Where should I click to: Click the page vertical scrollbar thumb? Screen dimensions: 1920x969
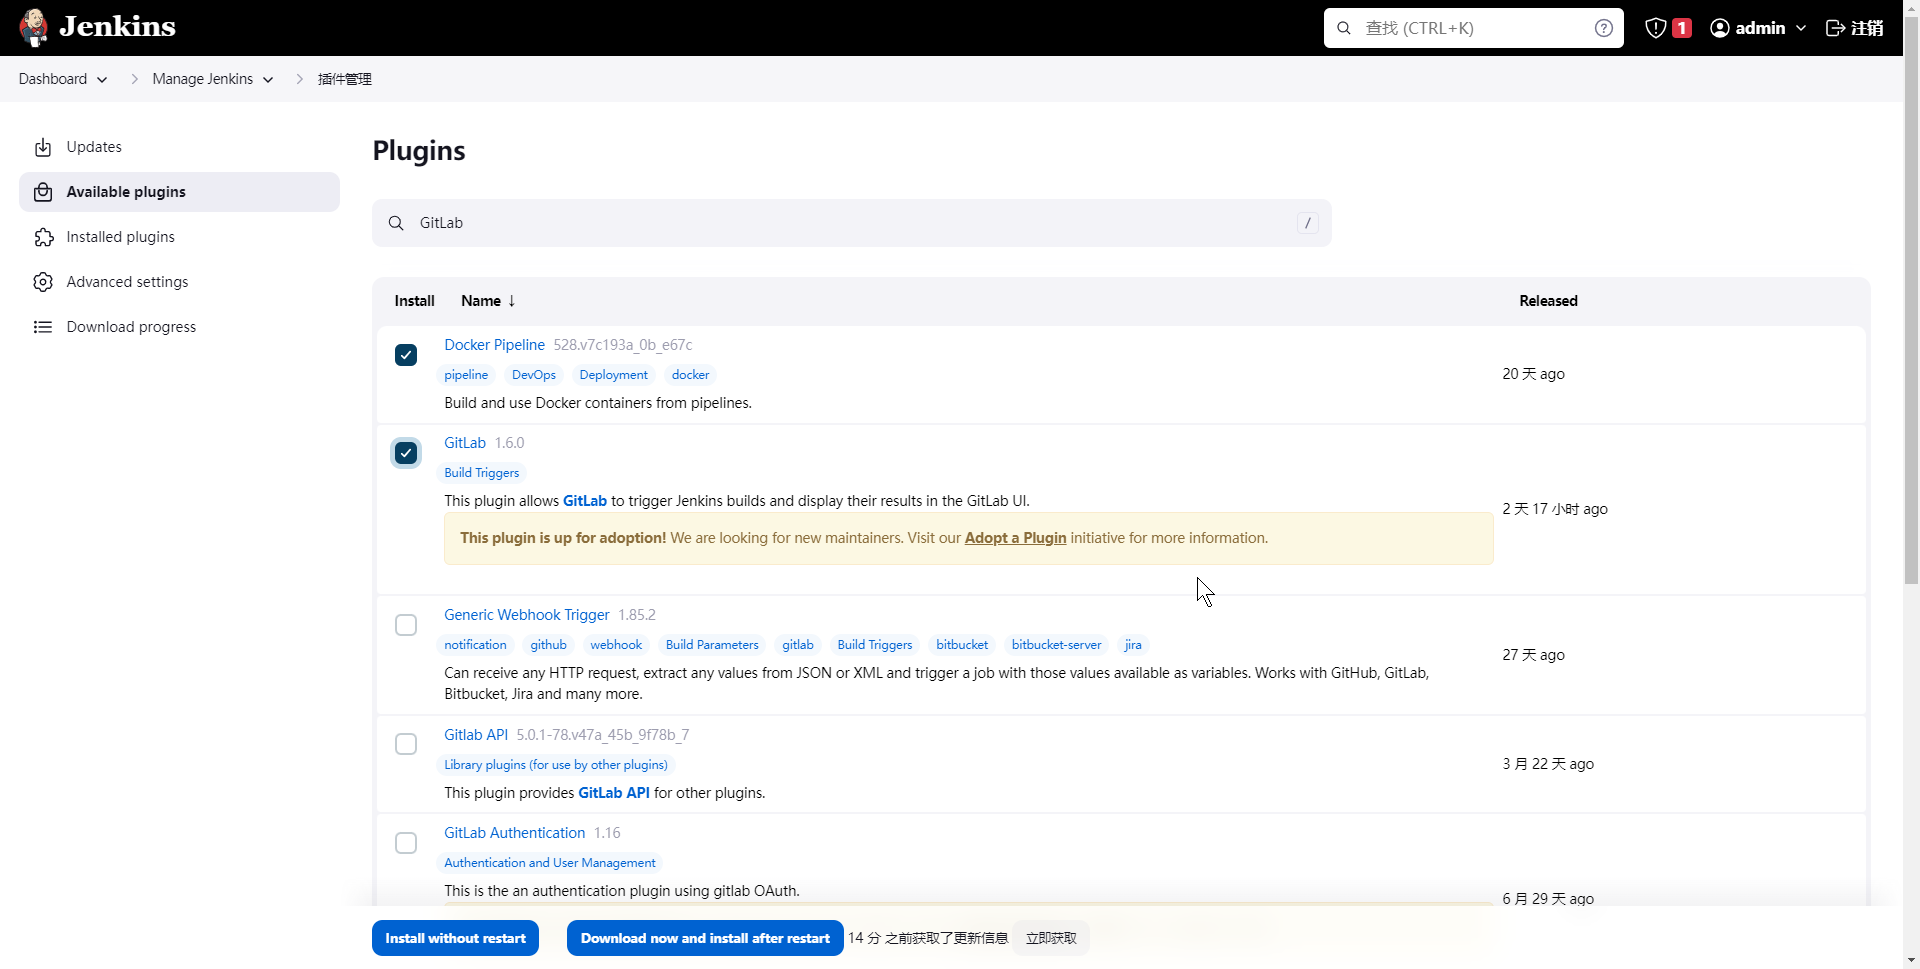[x=1911, y=300]
